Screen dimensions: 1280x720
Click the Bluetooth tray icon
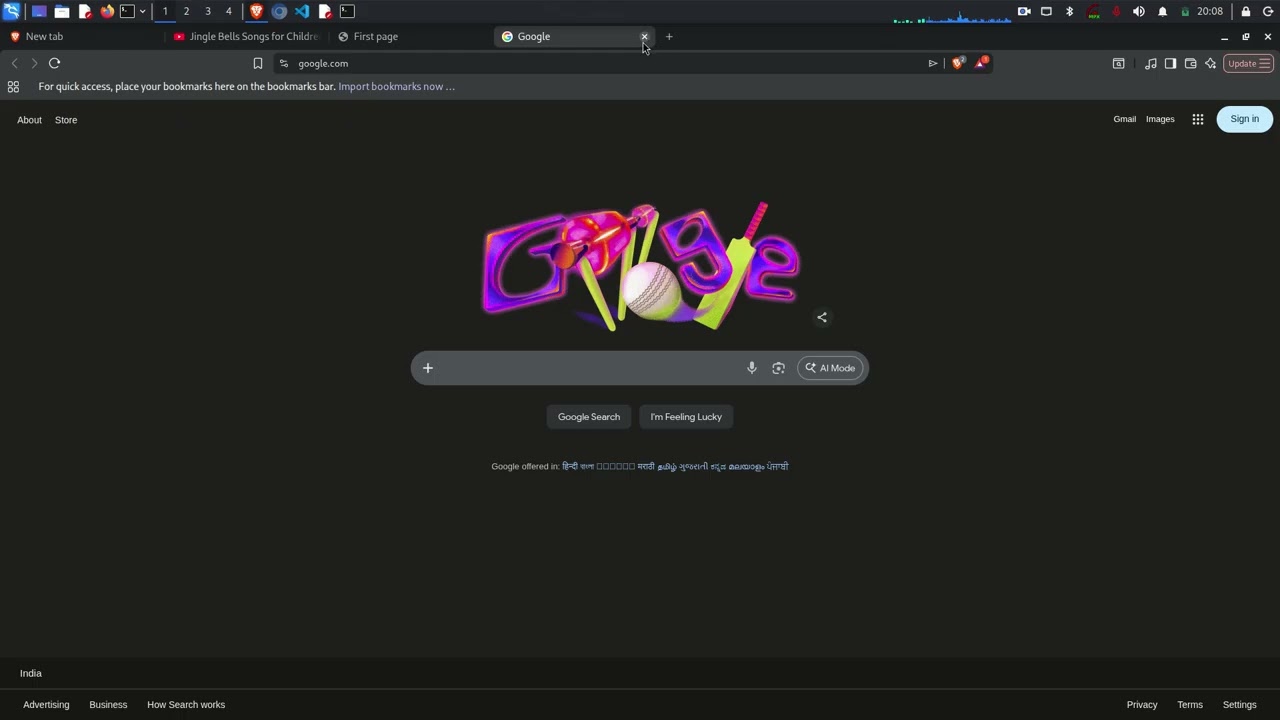(1069, 11)
